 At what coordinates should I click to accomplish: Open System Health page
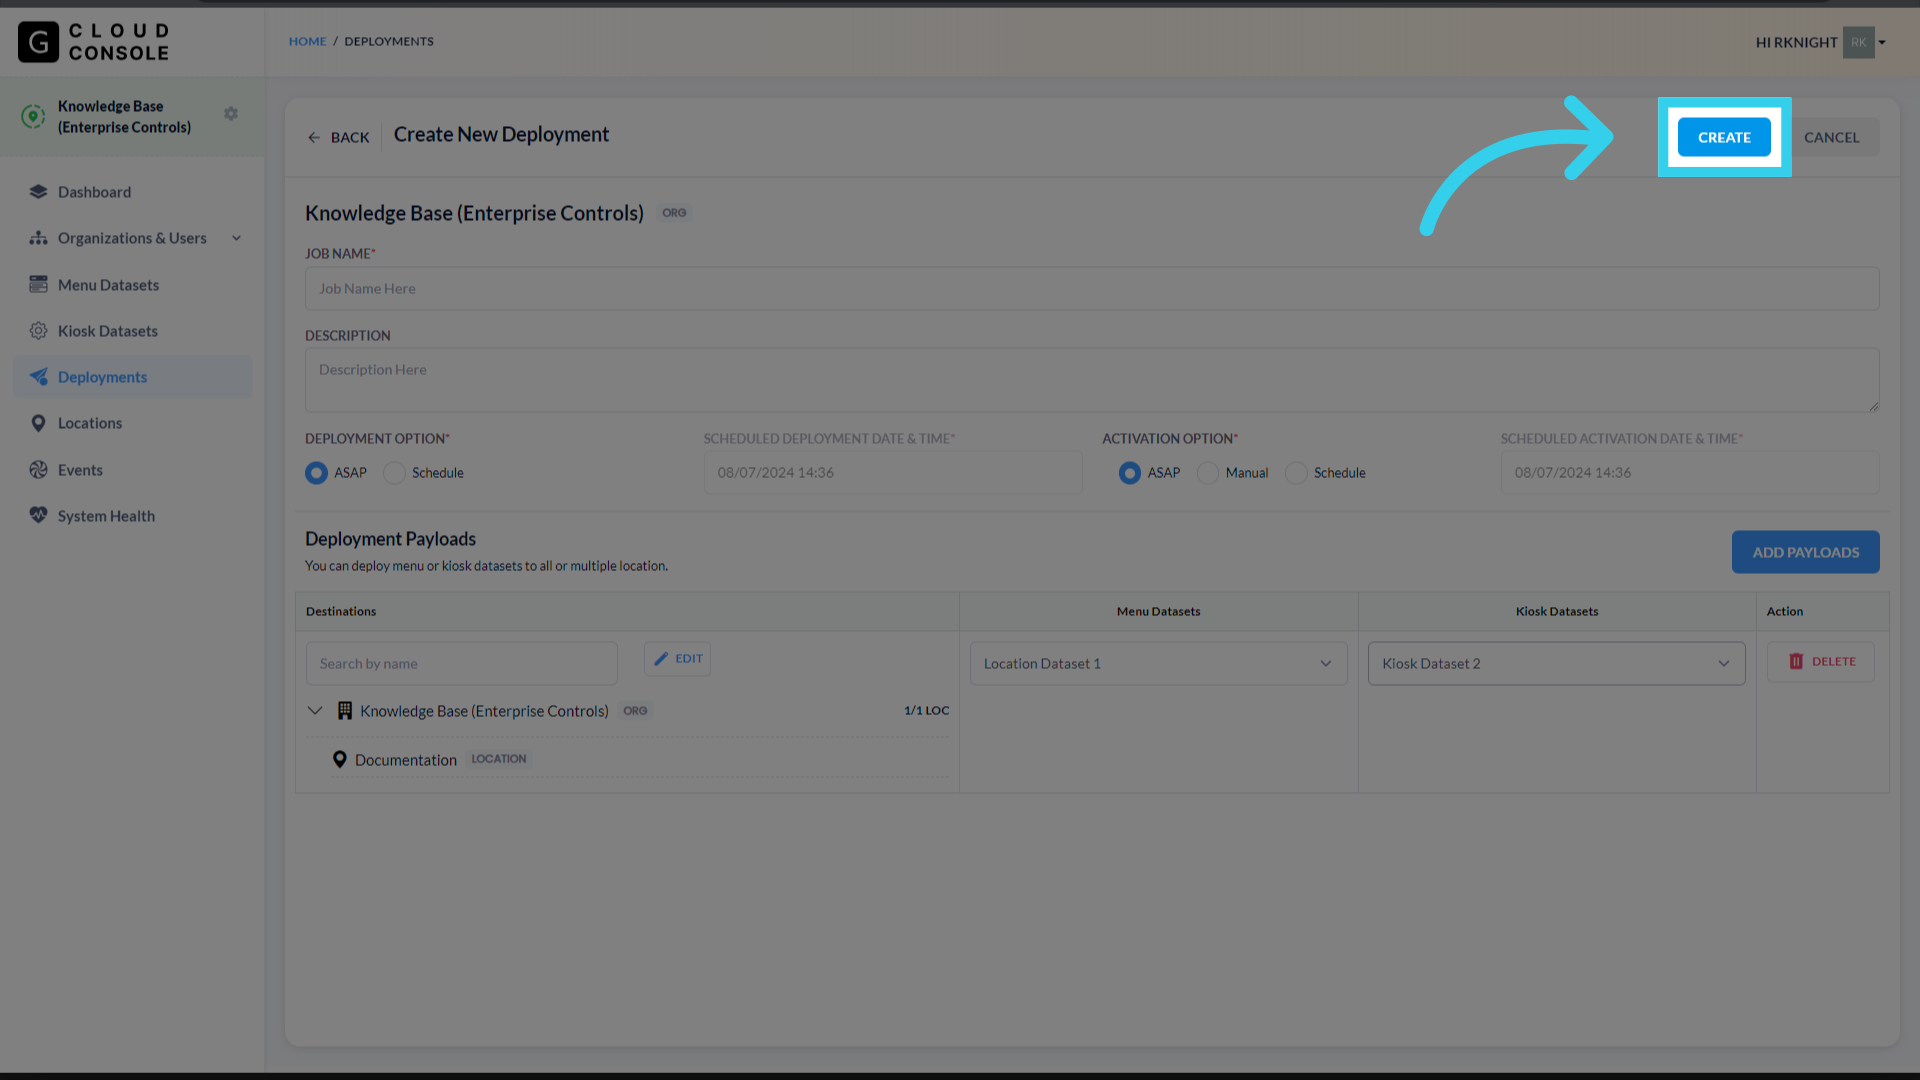coord(133,516)
